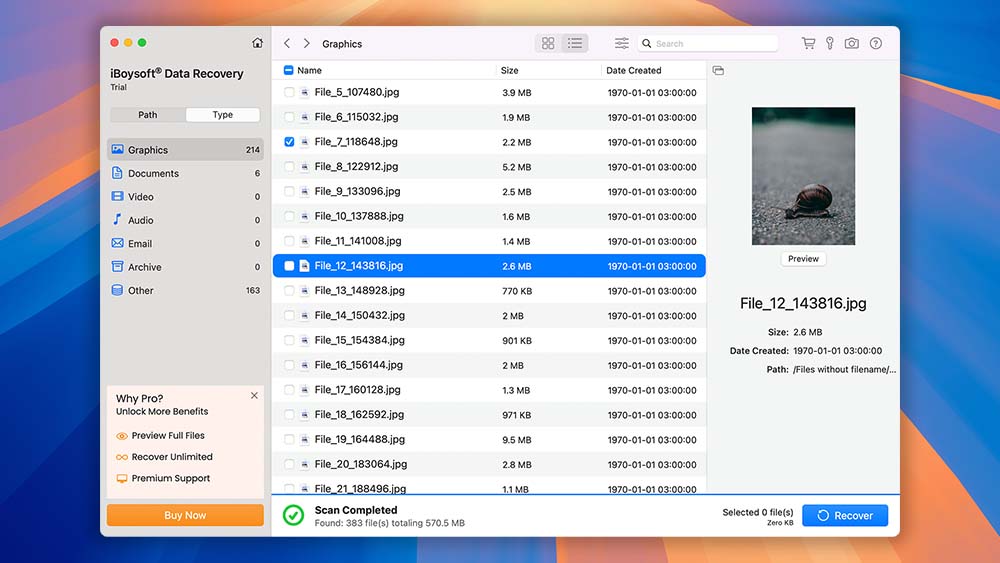Open the help question mark icon
This screenshot has height=563, width=1000.
click(x=876, y=43)
